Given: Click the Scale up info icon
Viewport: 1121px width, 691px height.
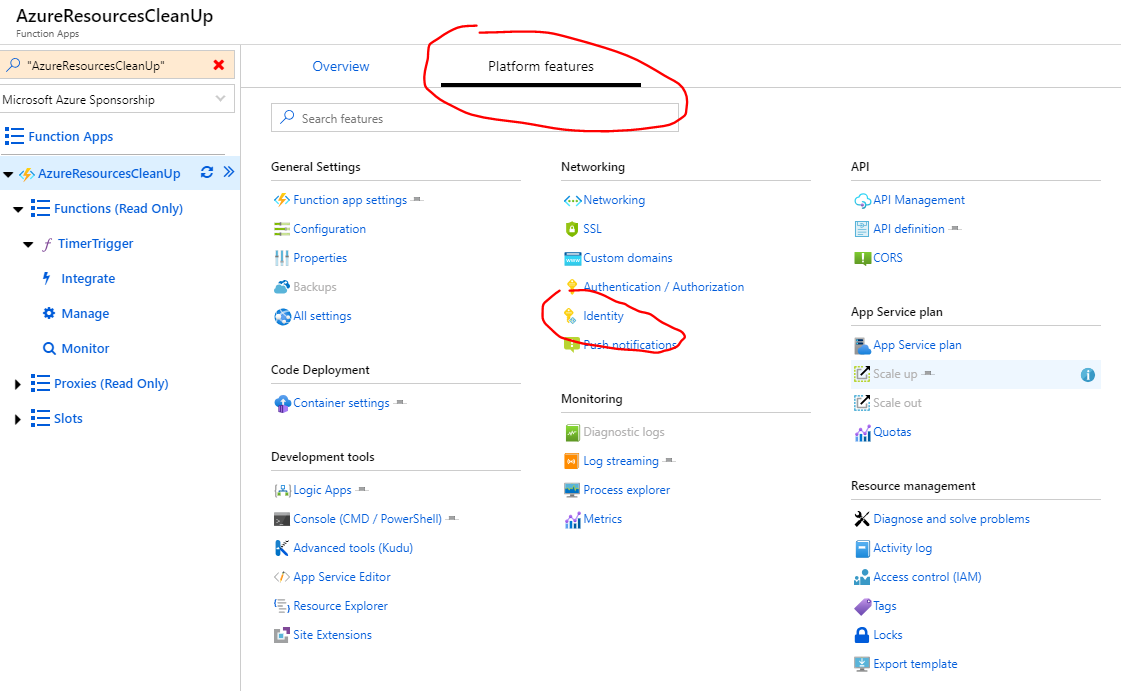Looking at the screenshot, I should click(1088, 375).
